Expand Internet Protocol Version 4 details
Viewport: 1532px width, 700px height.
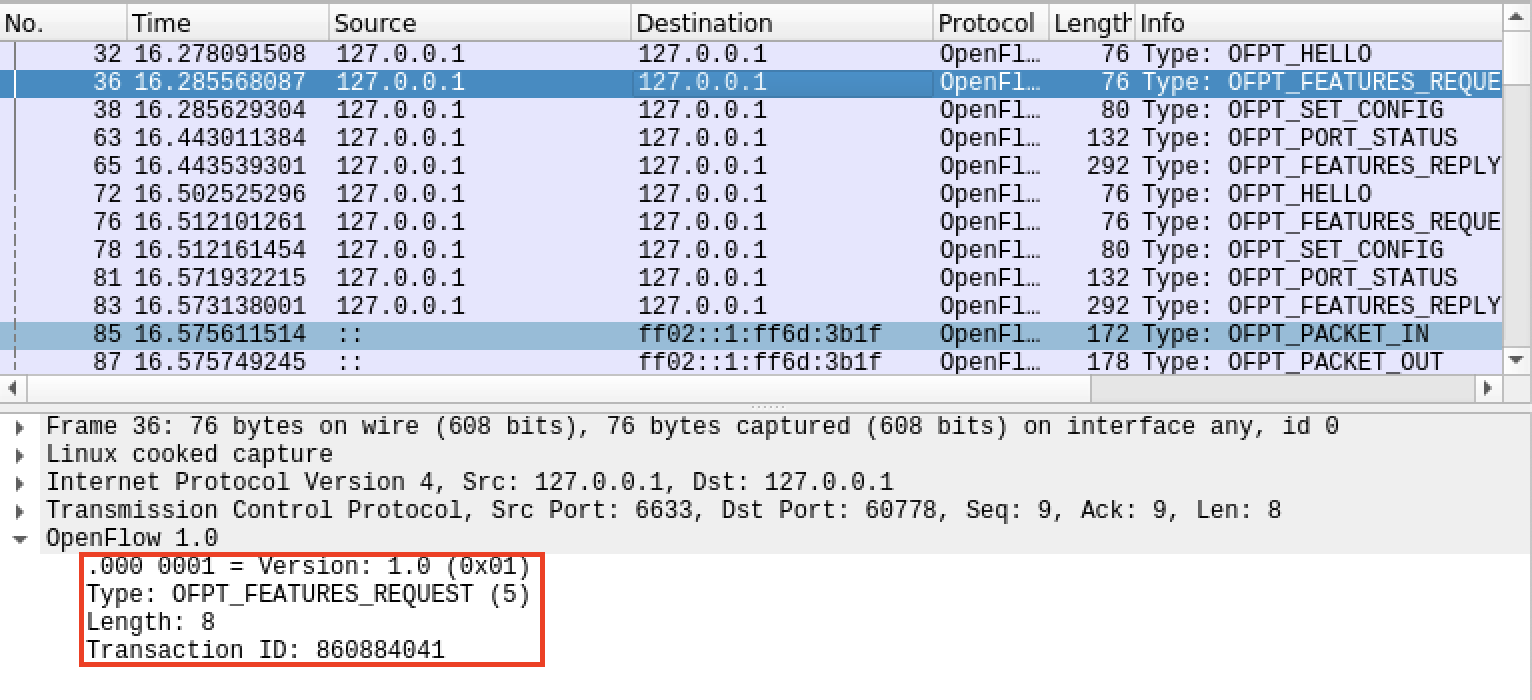[x=21, y=484]
